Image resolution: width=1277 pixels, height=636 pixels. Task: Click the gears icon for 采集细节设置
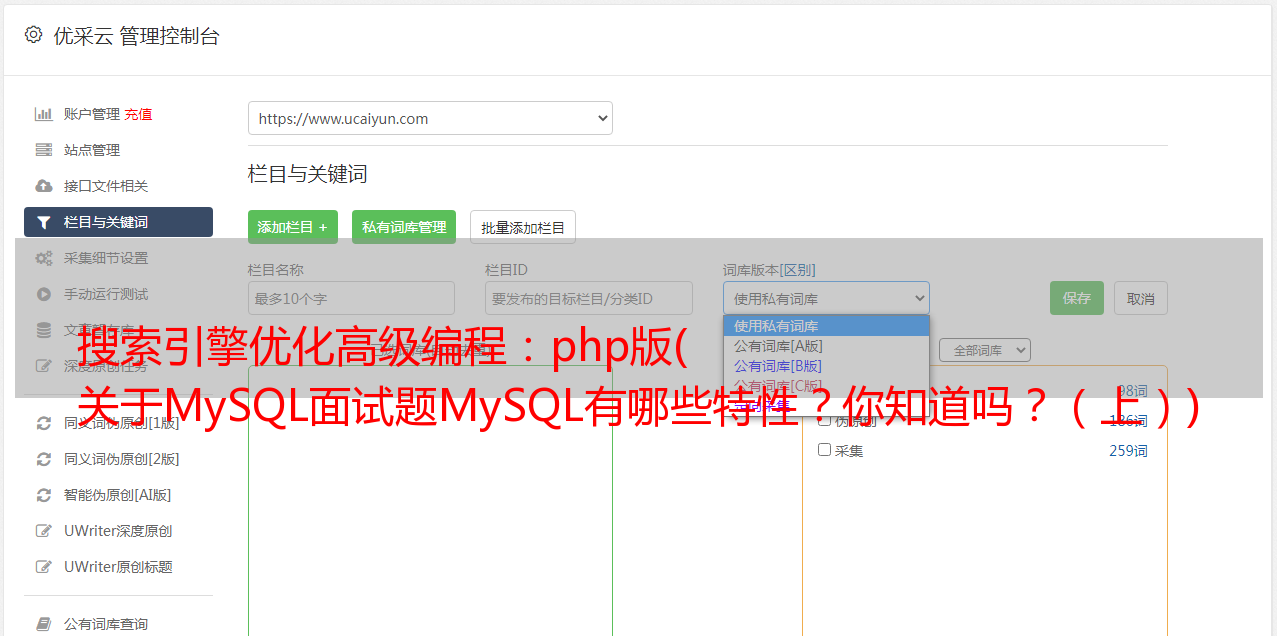pyautogui.click(x=44, y=258)
